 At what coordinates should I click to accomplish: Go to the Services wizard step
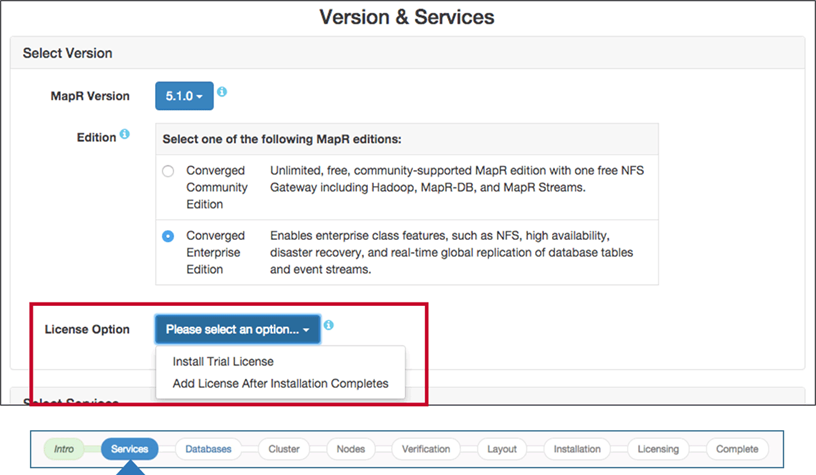[x=130, y=449]
